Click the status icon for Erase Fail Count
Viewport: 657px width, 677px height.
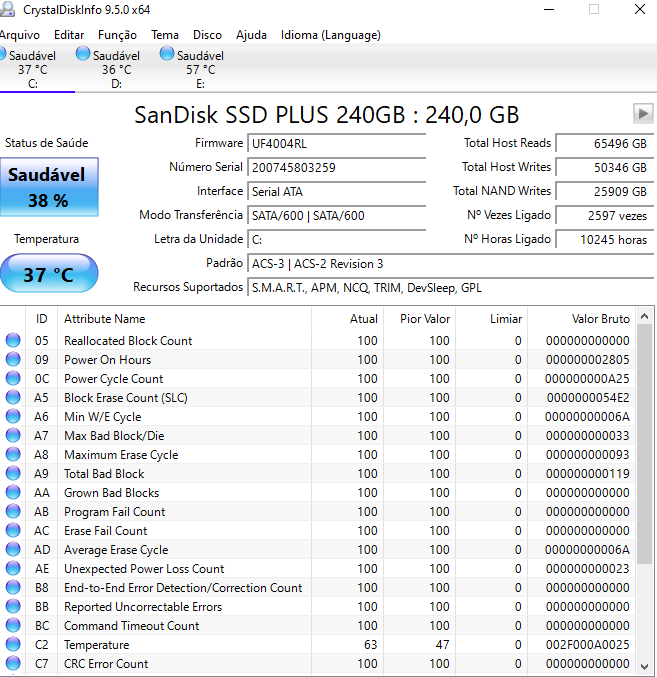coord(13,530)
